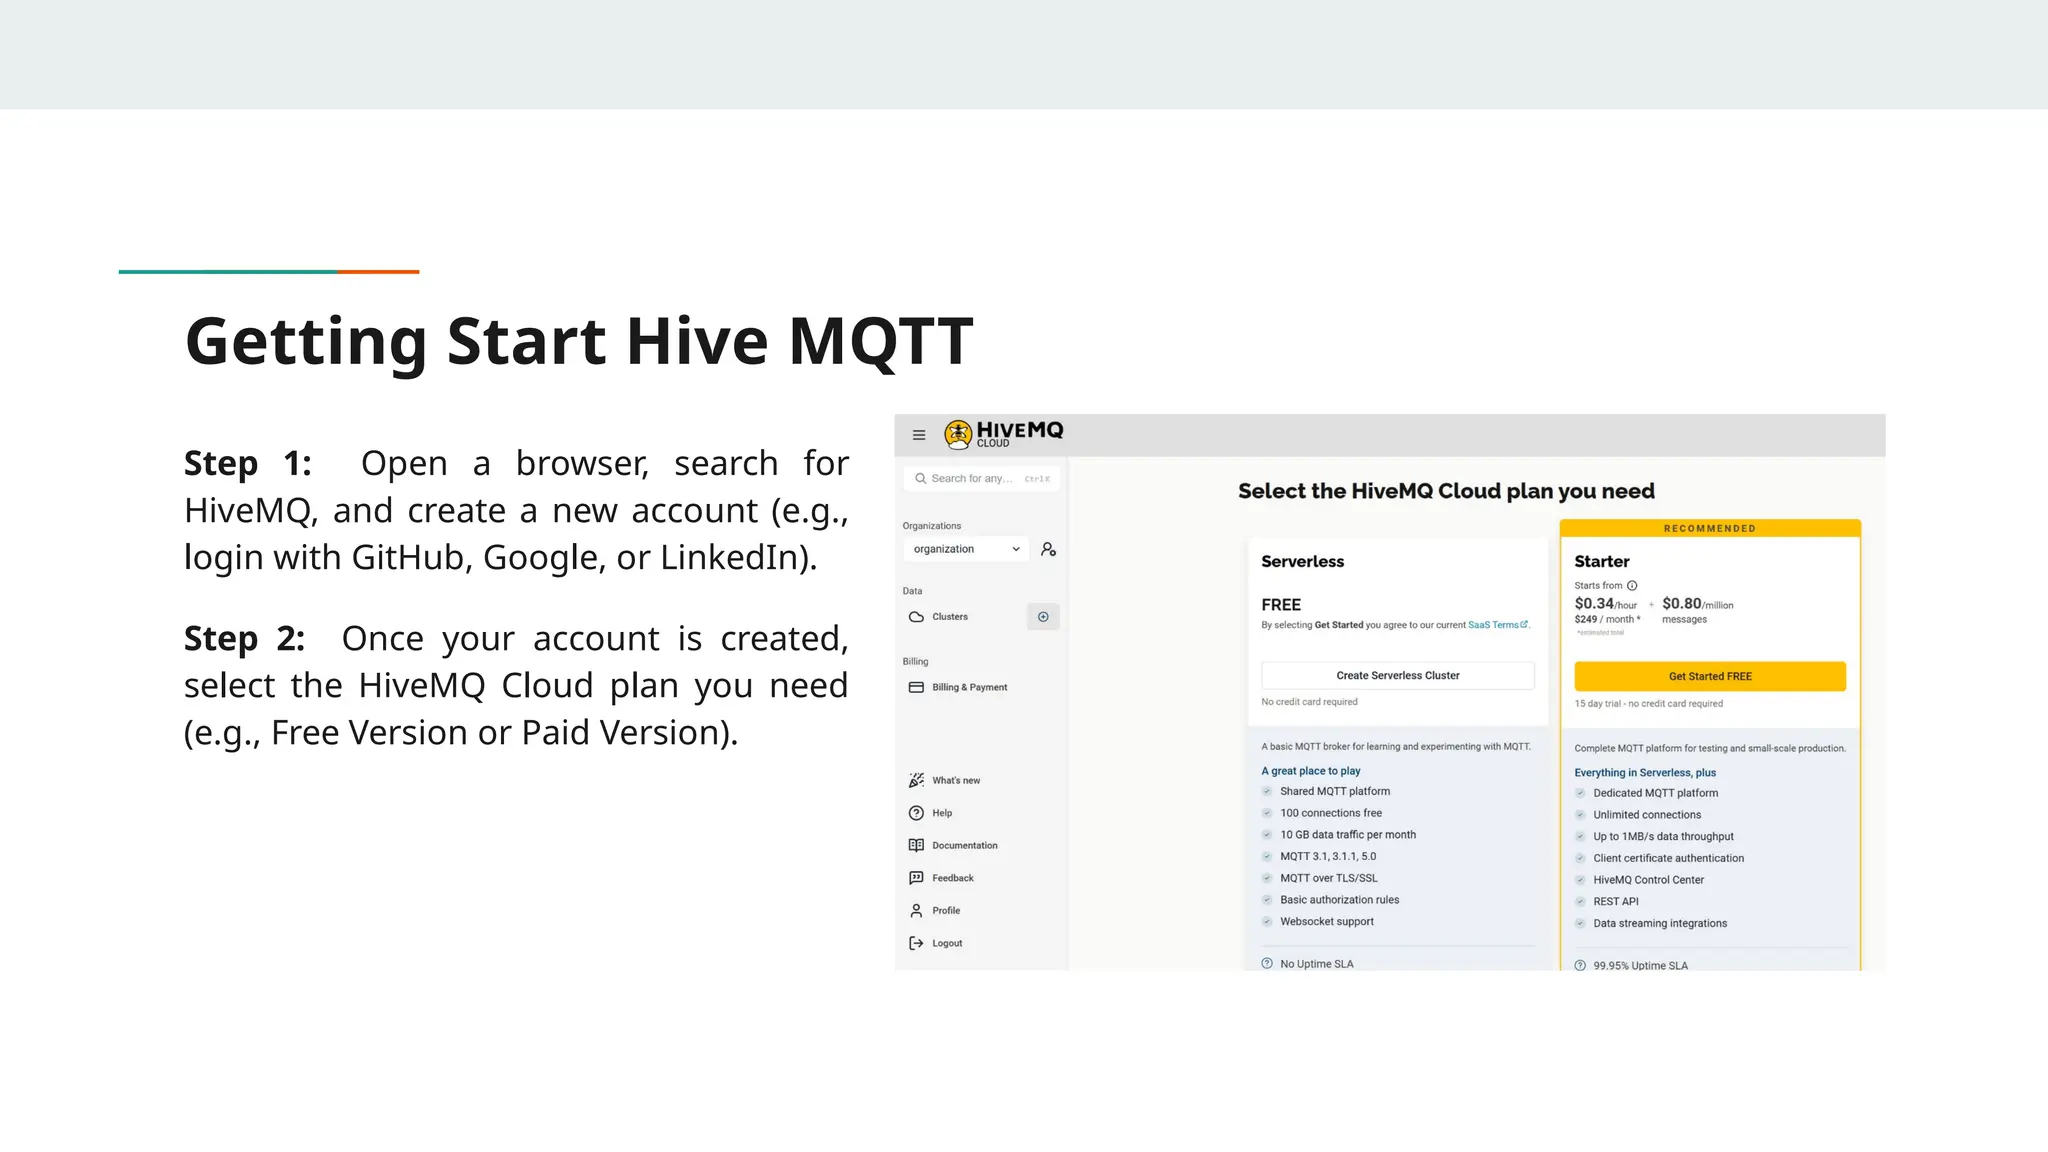Click the Feedback speech bubble icon
This screenshot has width=2048, height=1152.
point(916,878)
